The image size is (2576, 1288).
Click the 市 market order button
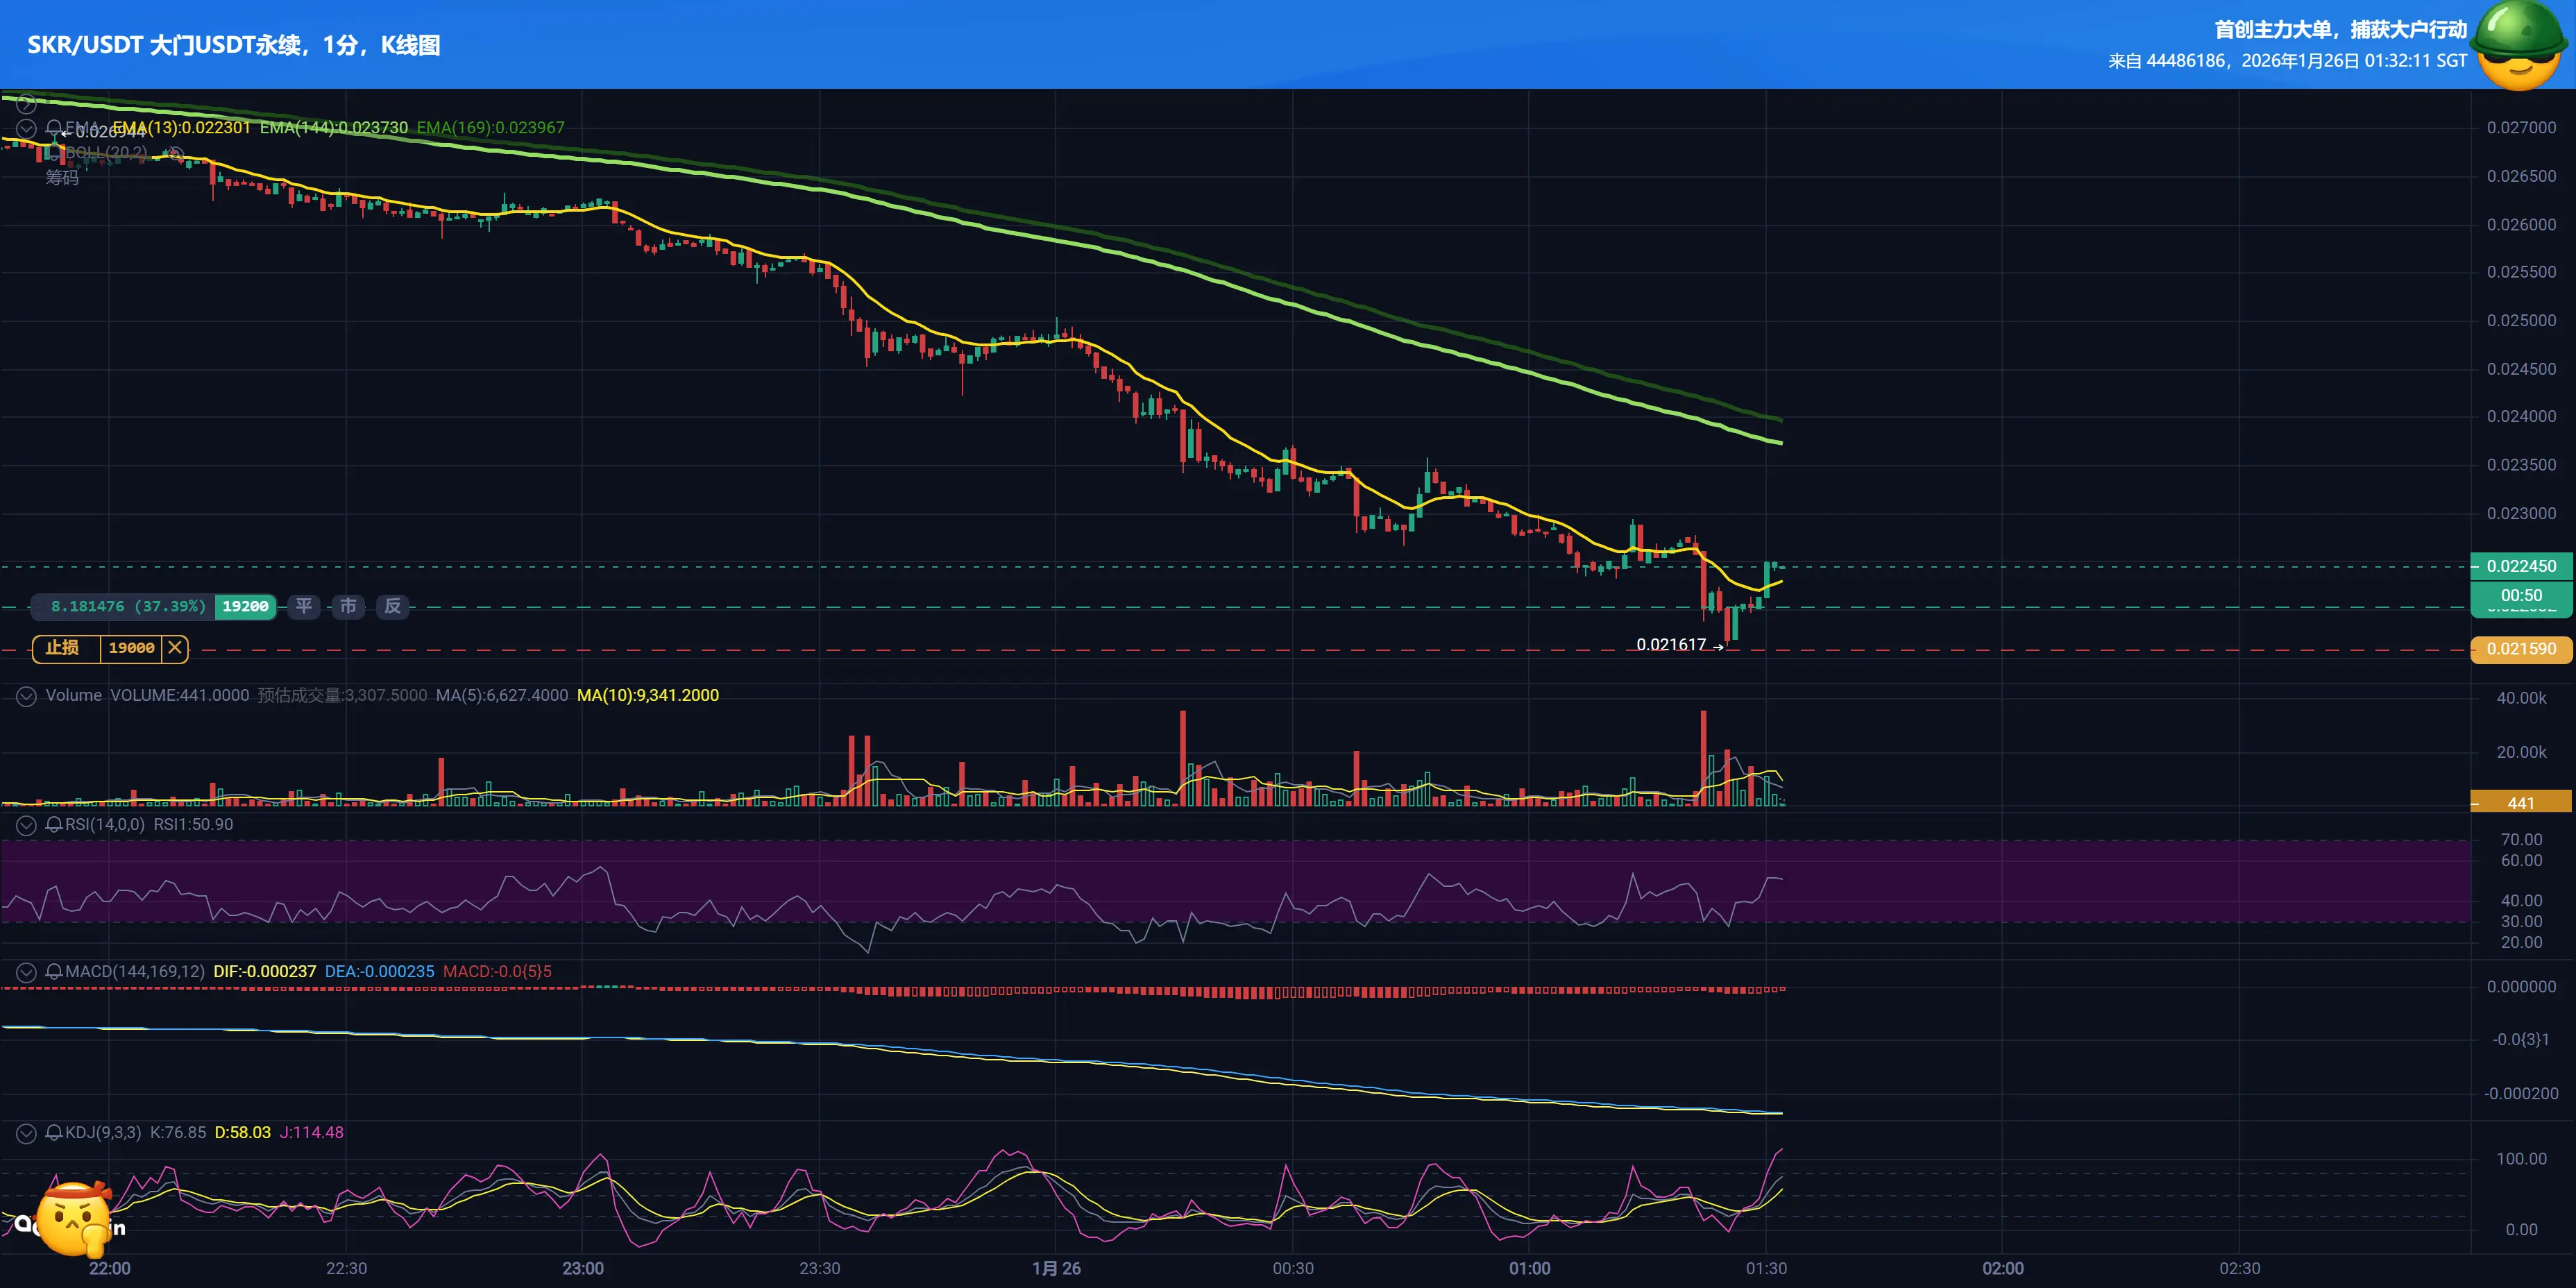(x=348, y=606)
